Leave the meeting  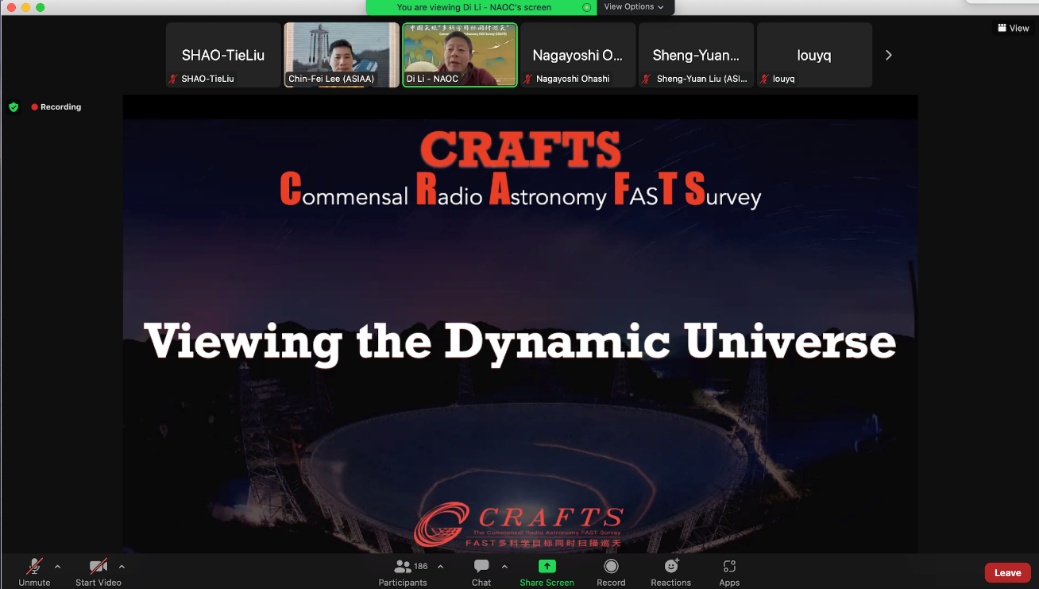coord(1007,572)
